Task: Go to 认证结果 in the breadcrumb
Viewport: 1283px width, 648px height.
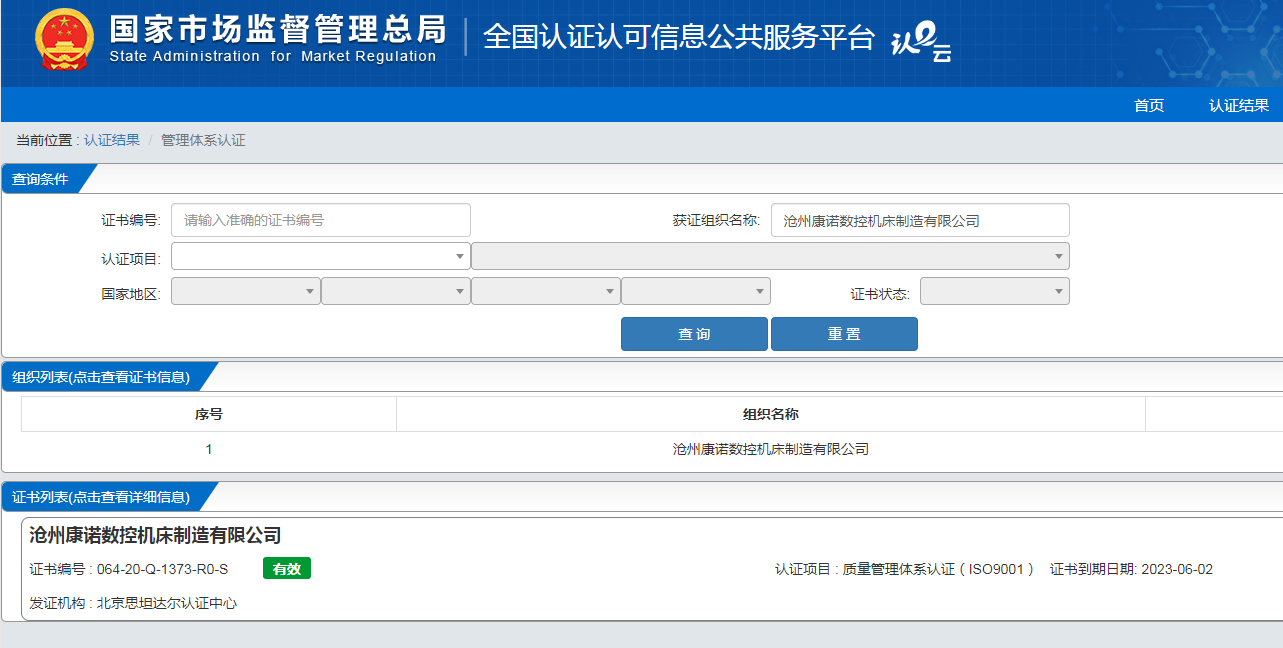Action: pyautogui.click(x=112, y=140)
